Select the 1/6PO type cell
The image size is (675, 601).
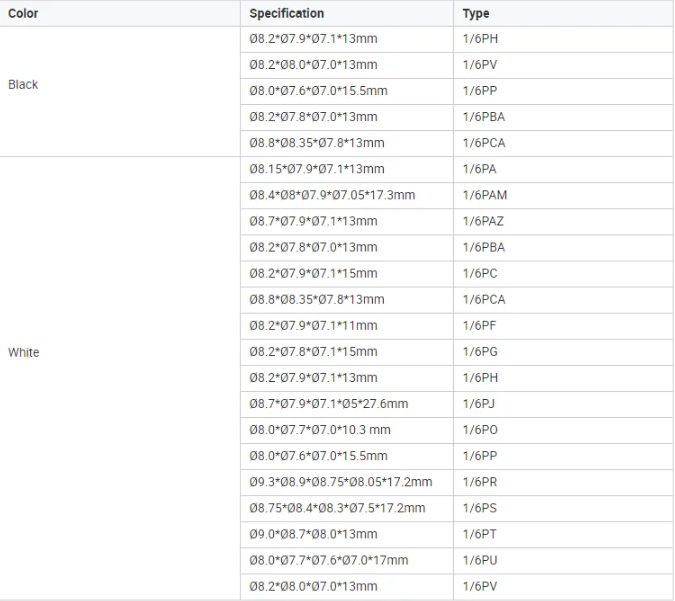(x=480, y=430)
